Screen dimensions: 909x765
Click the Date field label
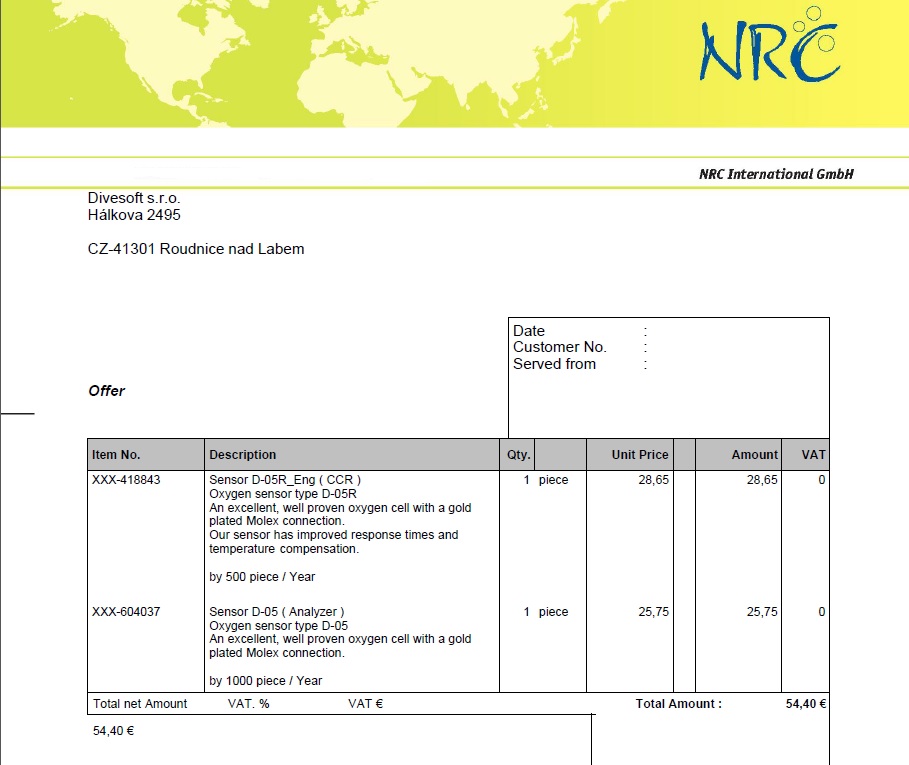click(x=529, y=331)
